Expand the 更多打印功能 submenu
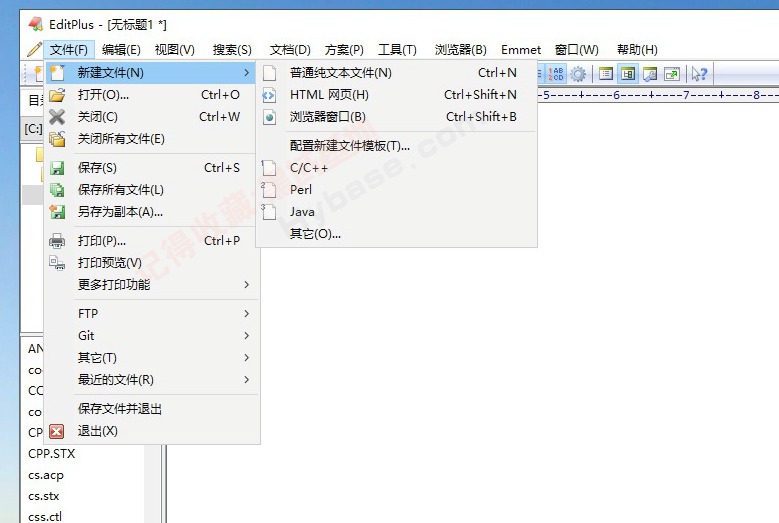Viewport: 779px width, 523px height. tap(151, 285)
